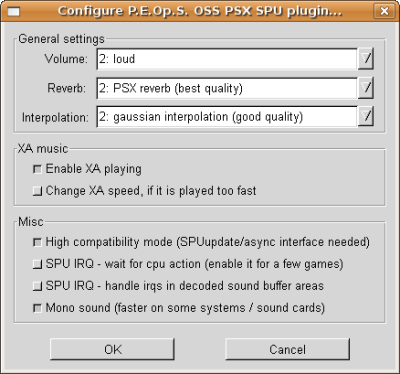Image resolution: width=400 pixels, height=374 pixels.
Task: Dismiss the dialog with Cancel button
Action: (287, 349)
